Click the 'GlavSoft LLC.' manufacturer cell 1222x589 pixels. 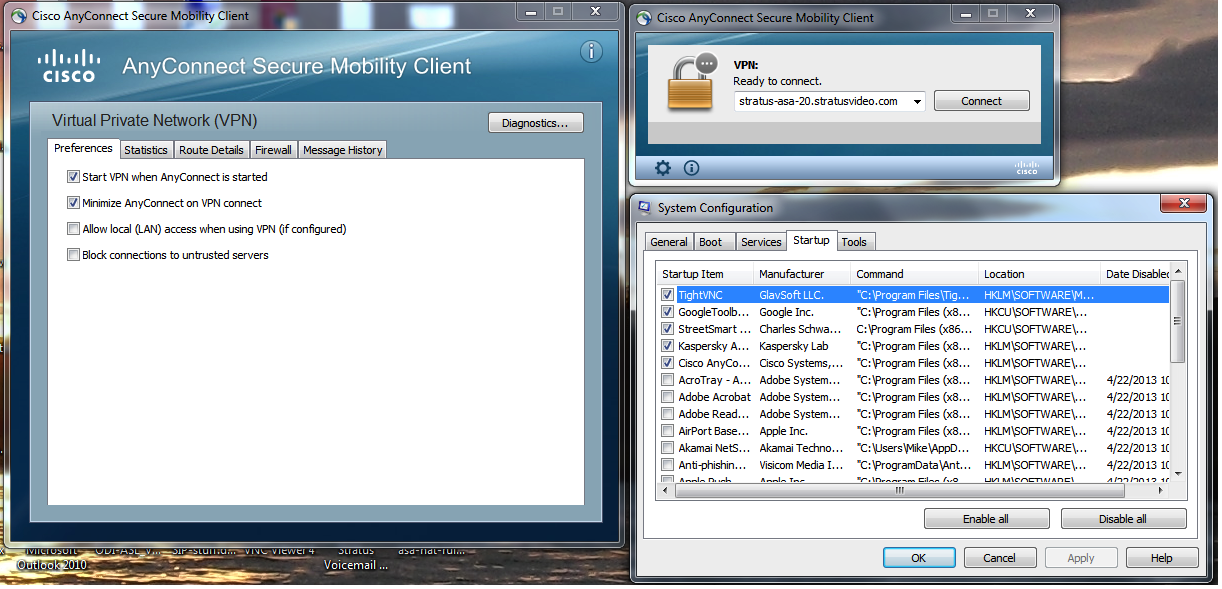point(793,295)
